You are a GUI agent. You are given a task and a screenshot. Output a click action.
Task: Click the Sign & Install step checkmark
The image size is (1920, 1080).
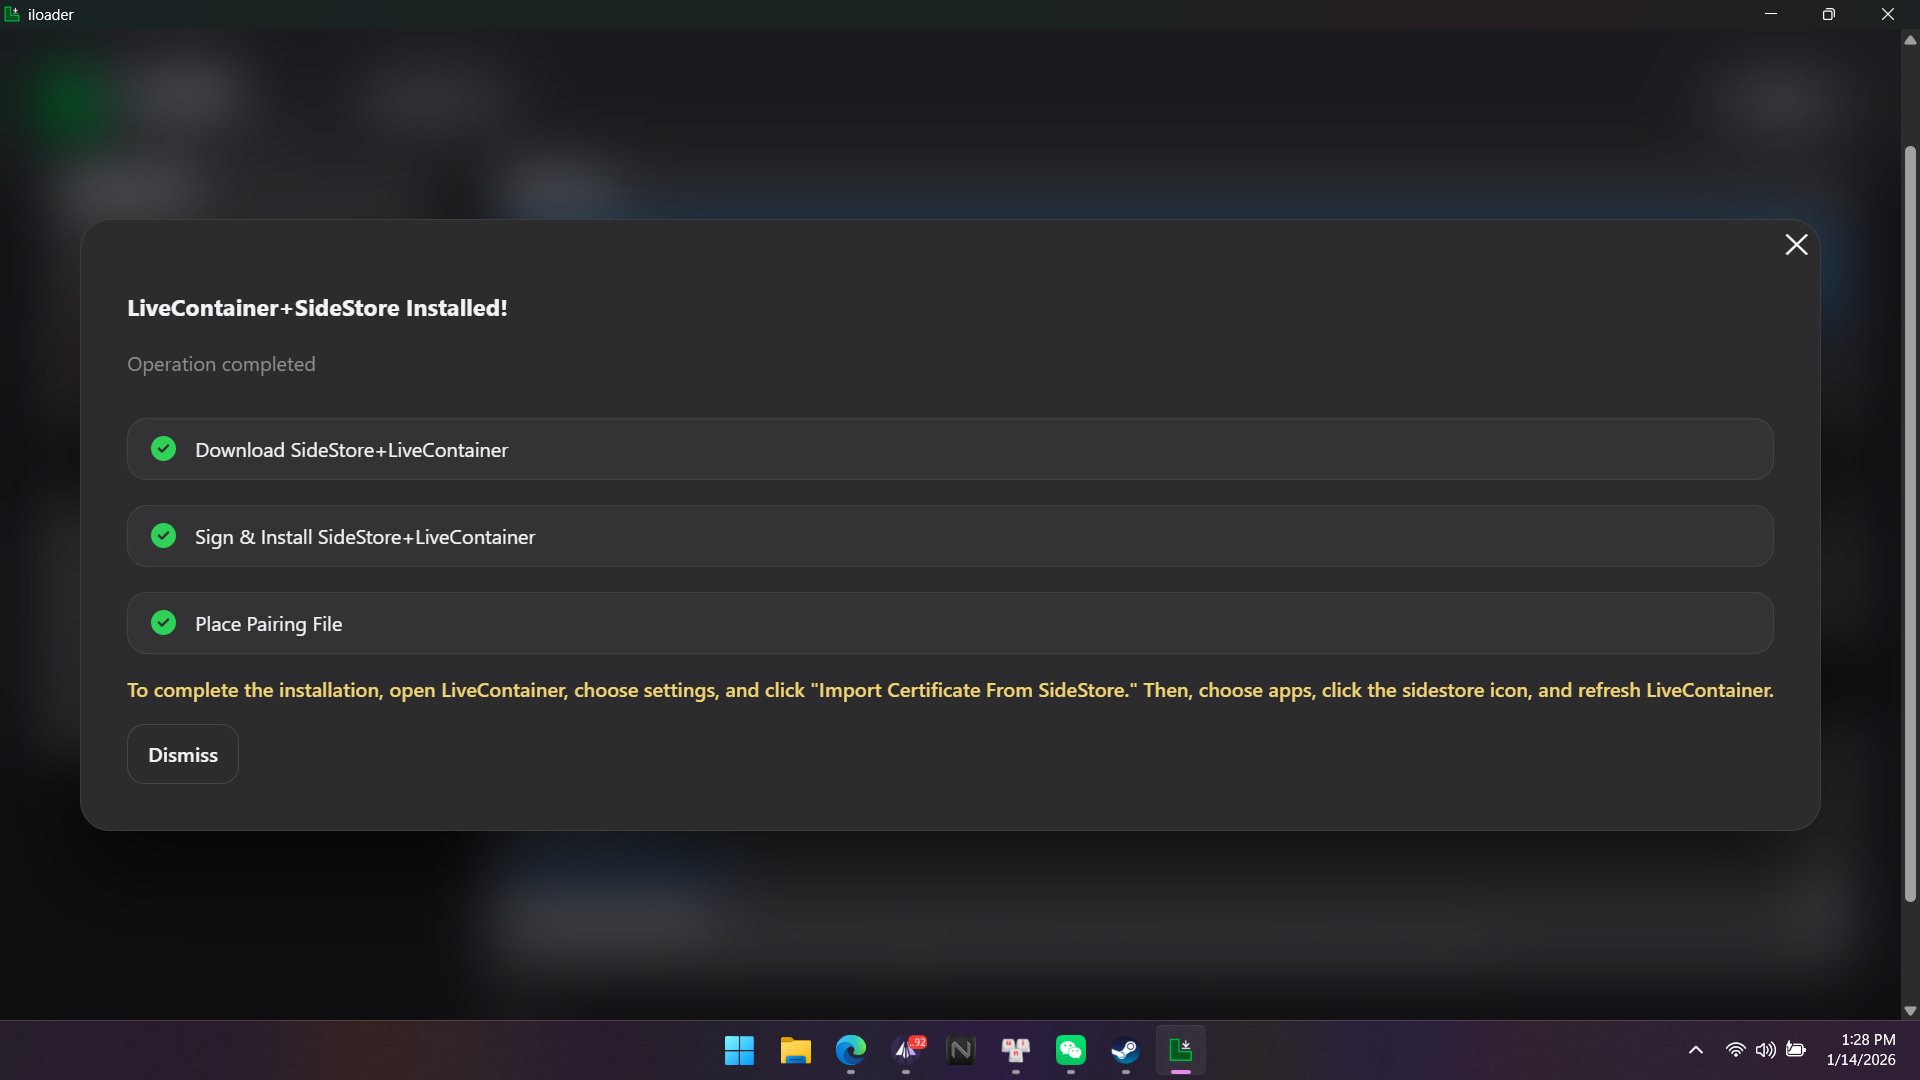tap(163, 536)
